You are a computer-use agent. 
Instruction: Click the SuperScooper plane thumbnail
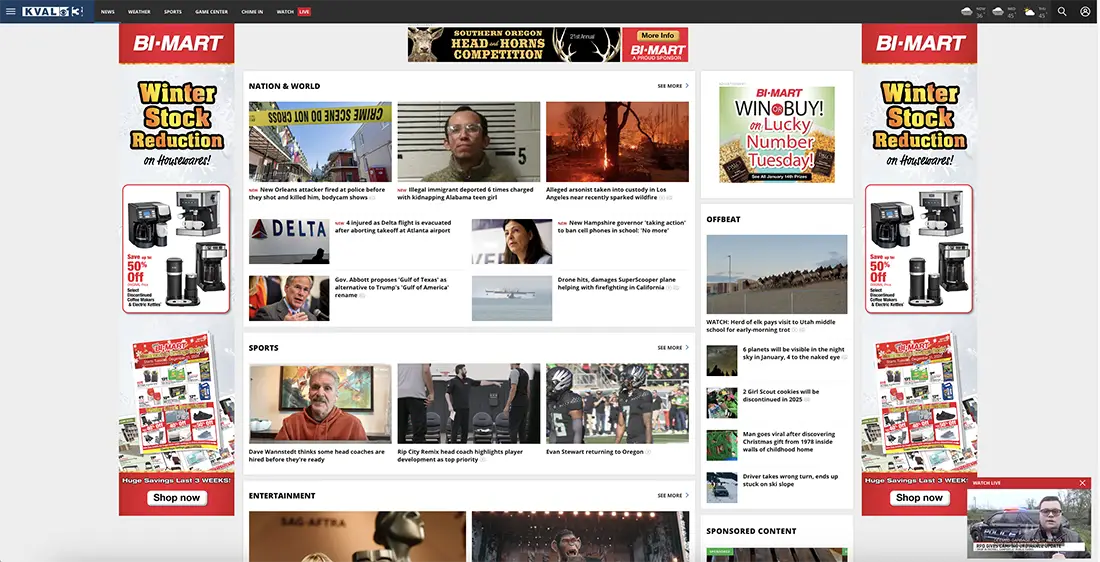pos(512,298)
